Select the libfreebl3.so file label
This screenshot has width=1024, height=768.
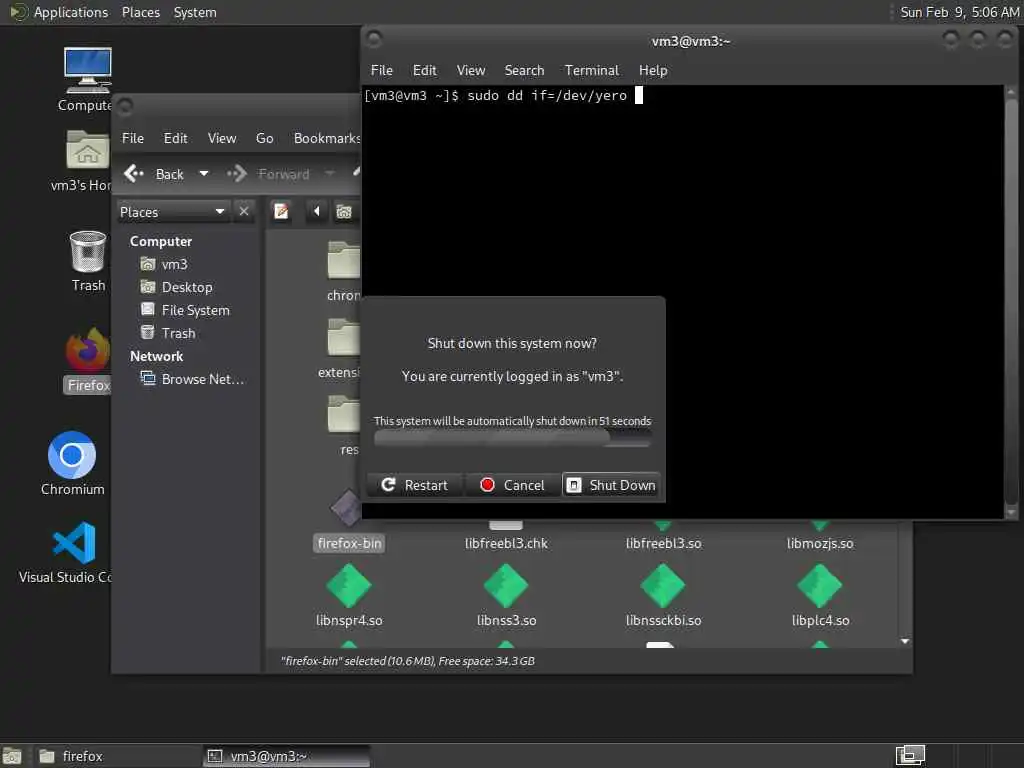click(x=664, y=543)
